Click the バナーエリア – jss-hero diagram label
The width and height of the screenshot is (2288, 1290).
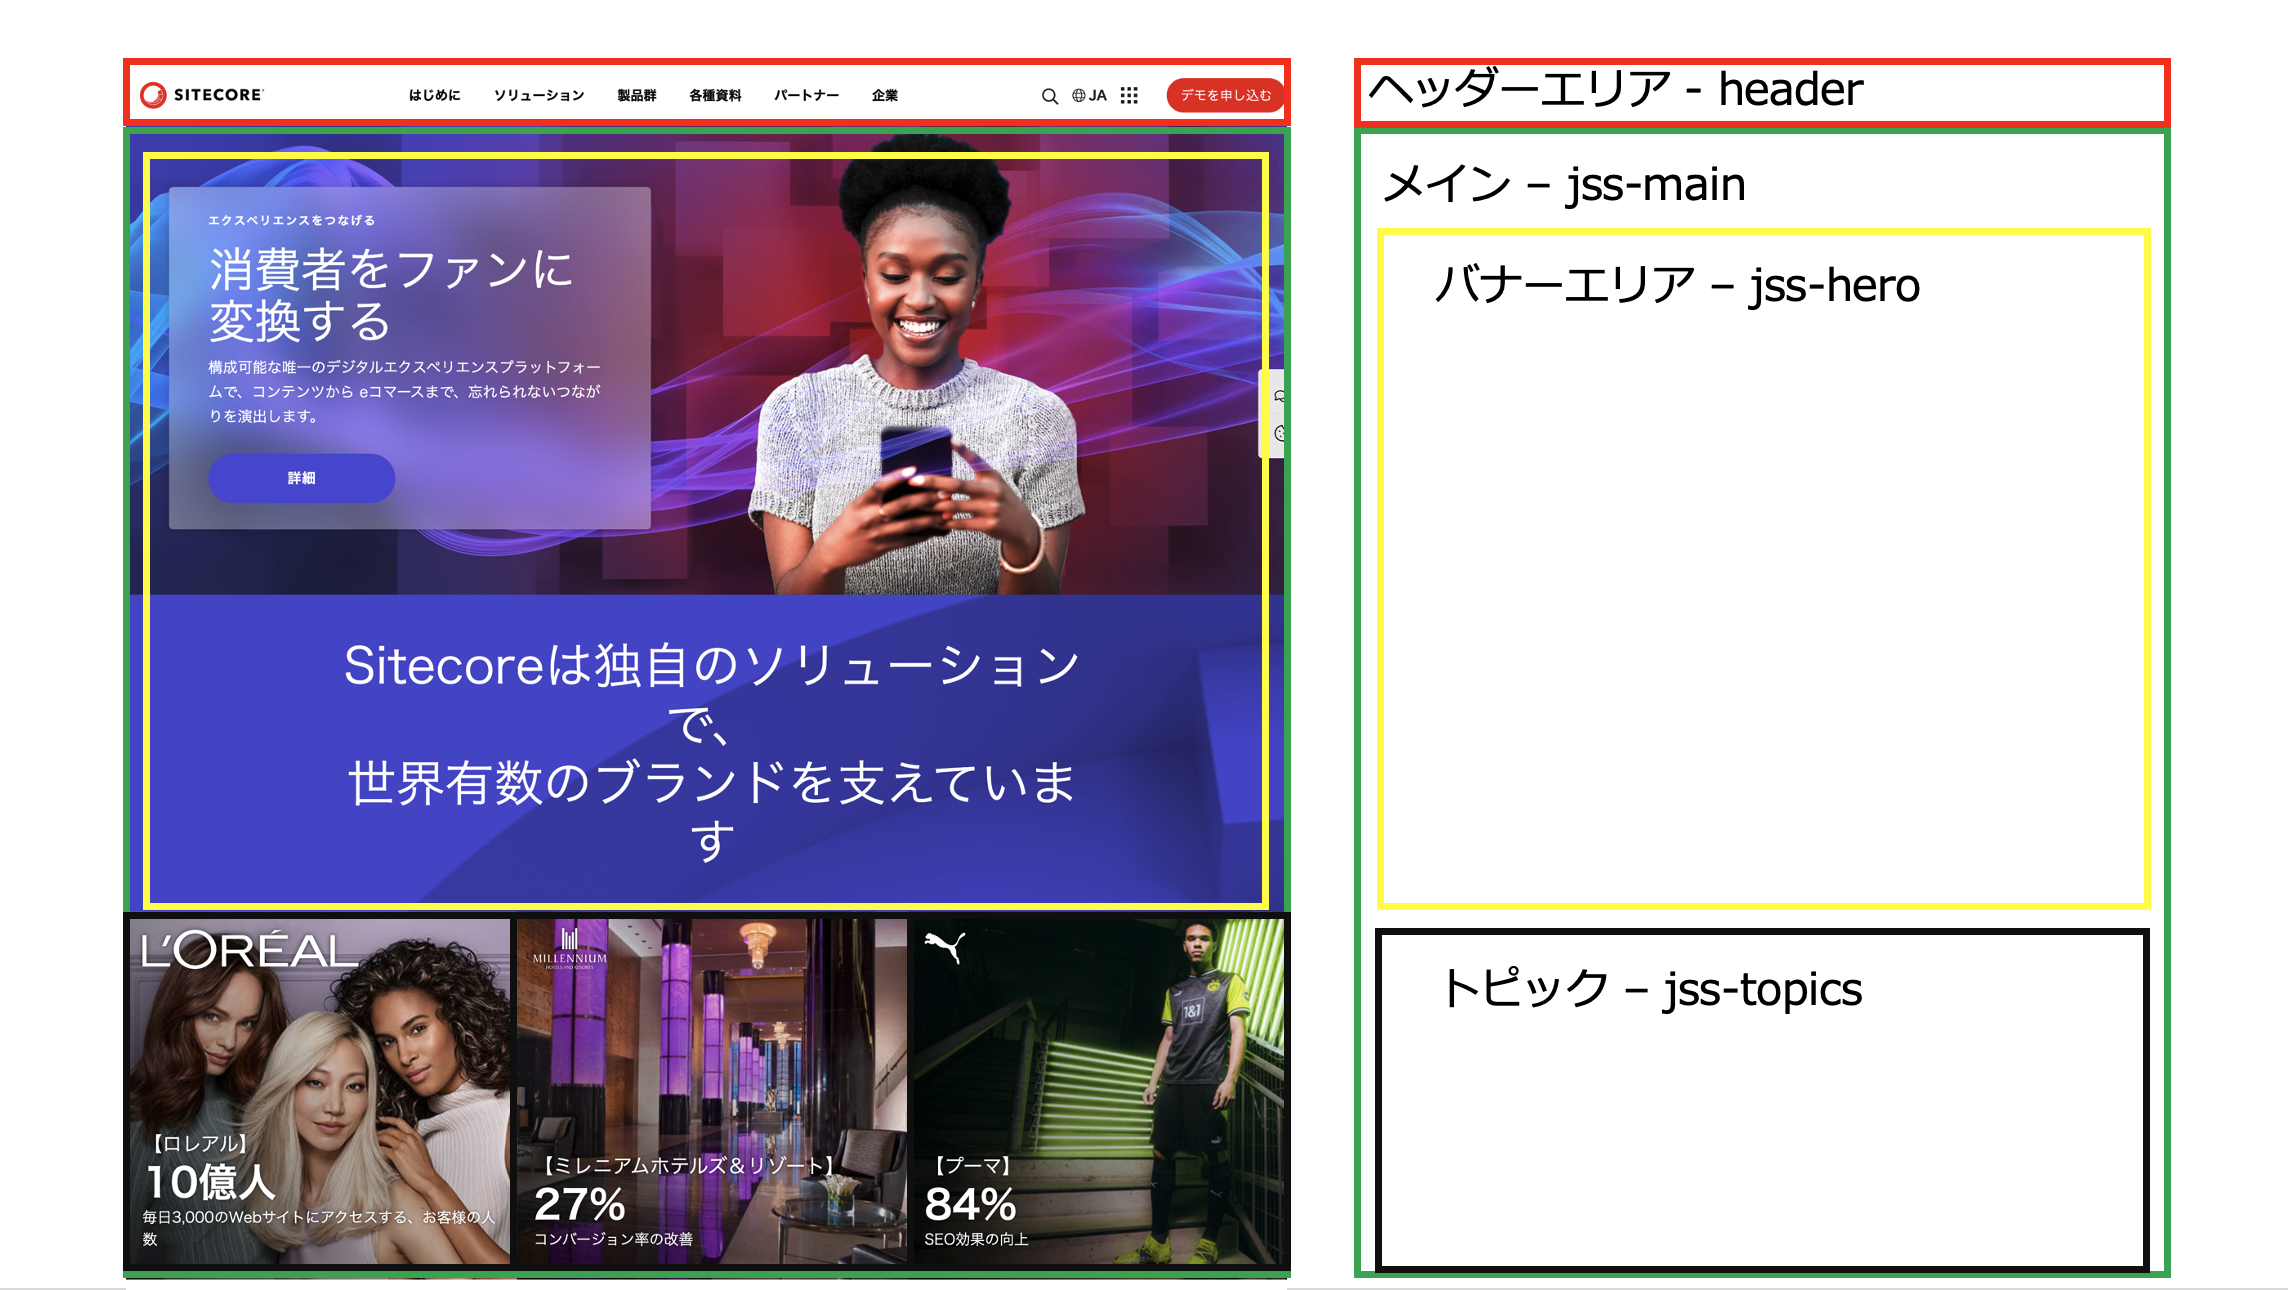1677,285
